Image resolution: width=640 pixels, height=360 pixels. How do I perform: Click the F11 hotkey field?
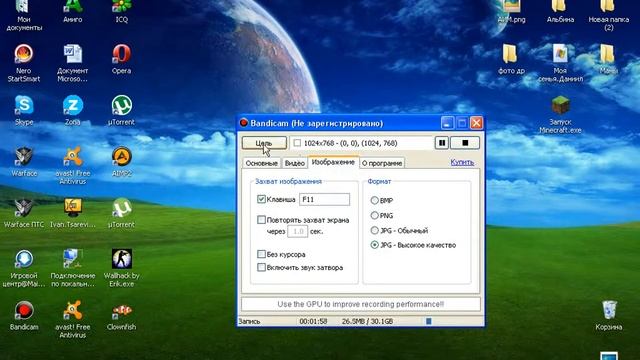pos(324,199)
